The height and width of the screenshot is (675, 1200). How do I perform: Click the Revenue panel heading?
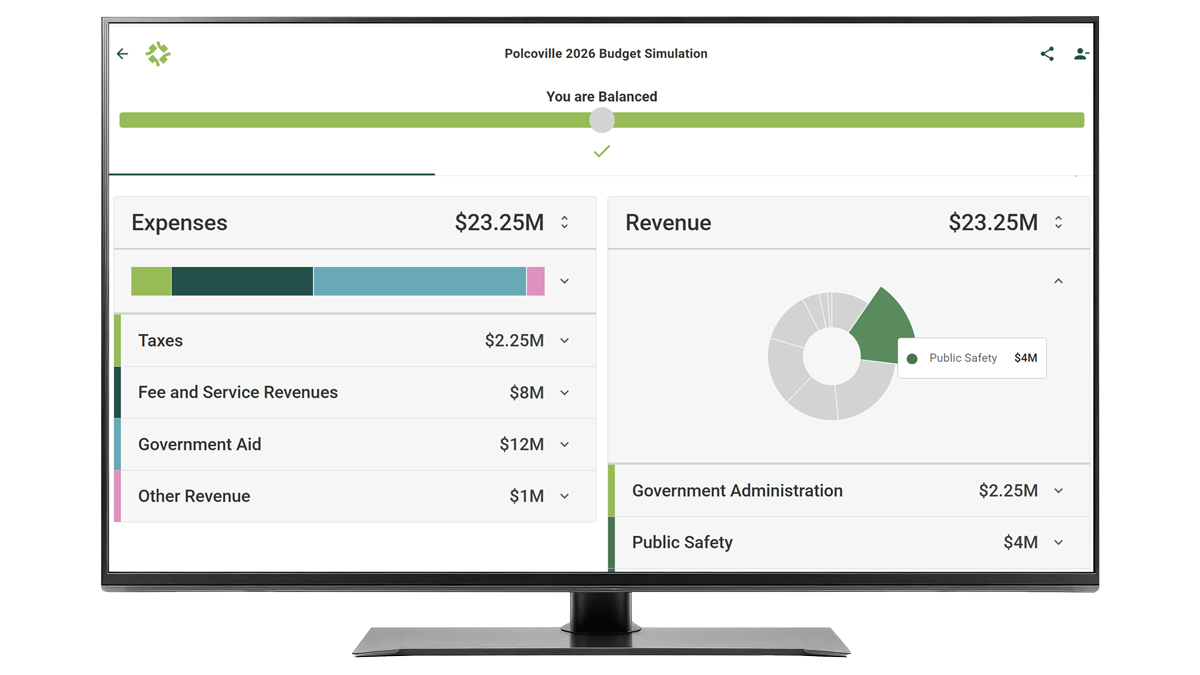point(668,223)
